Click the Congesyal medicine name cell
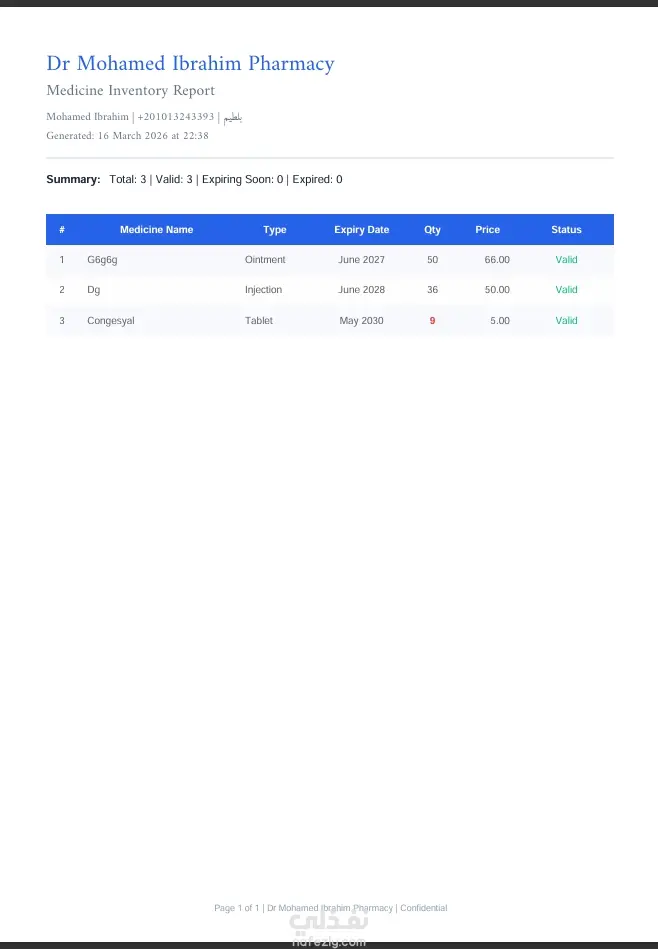 point(110,321)
